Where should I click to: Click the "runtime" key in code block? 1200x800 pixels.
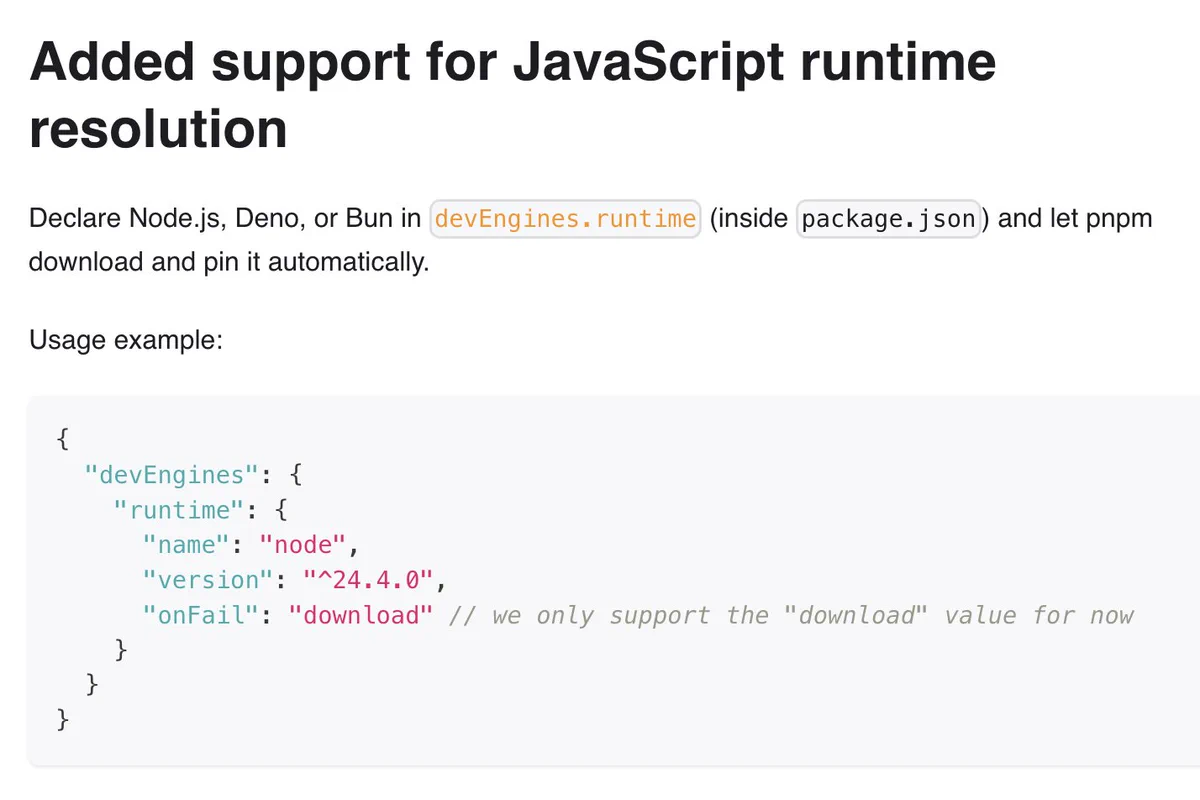[180, 510]
